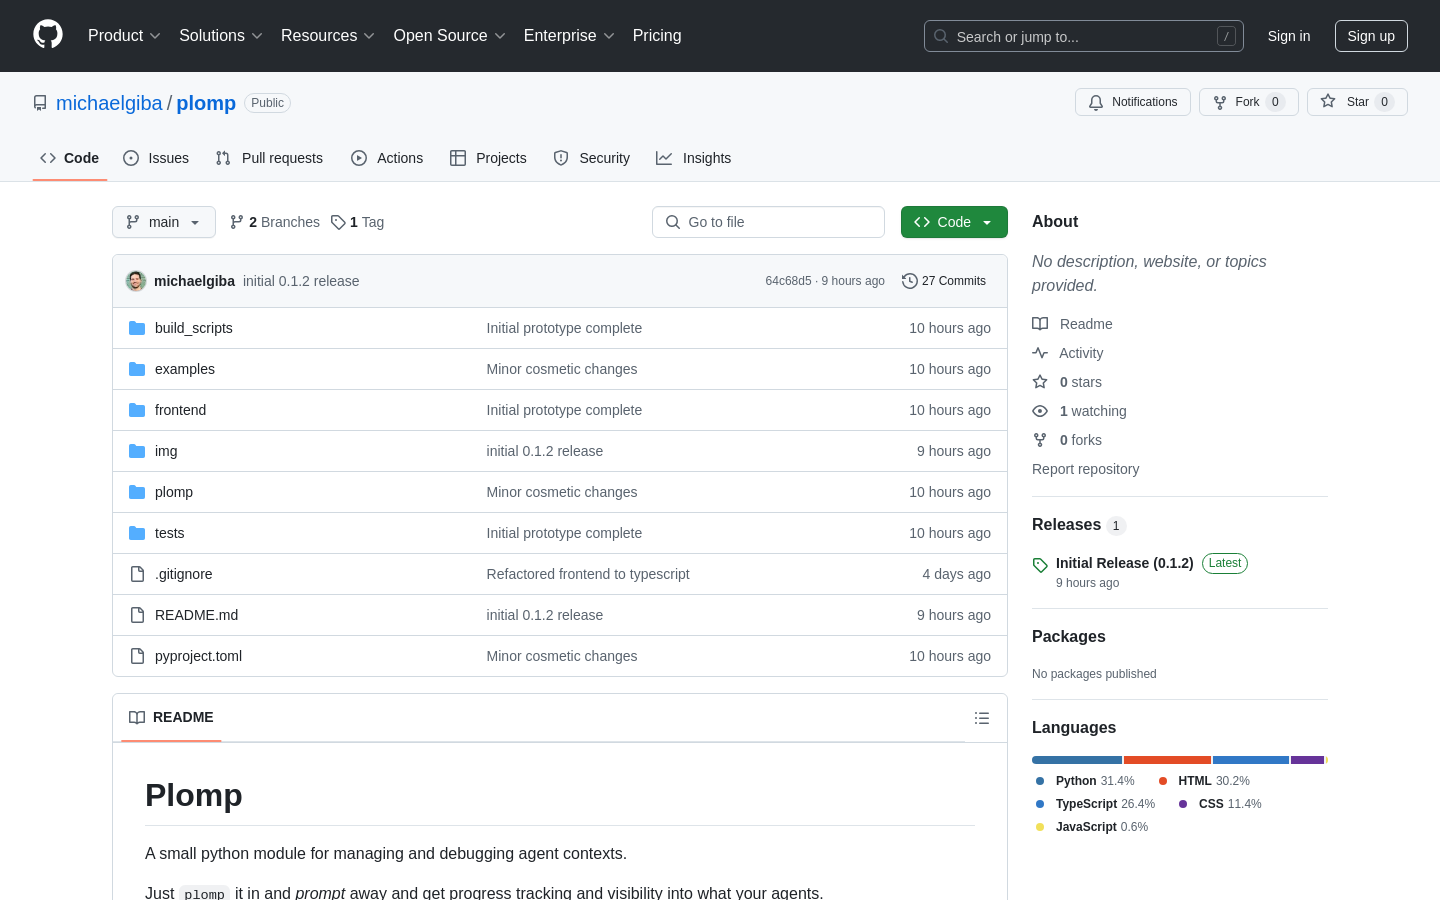Switch to the Pull requests tab
This screenshot has height=900, width=1440.
coord(269,158)
